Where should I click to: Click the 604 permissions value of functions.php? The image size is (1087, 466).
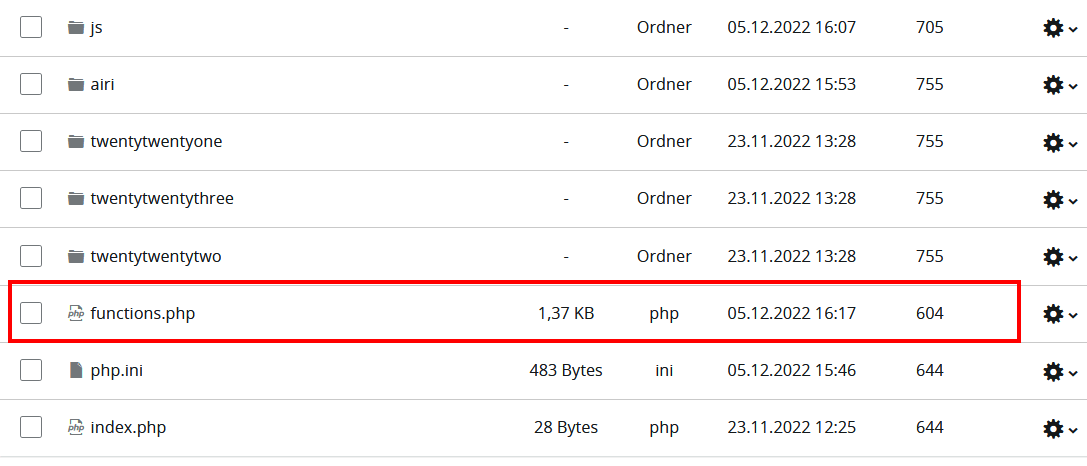[x=930, y=313]
